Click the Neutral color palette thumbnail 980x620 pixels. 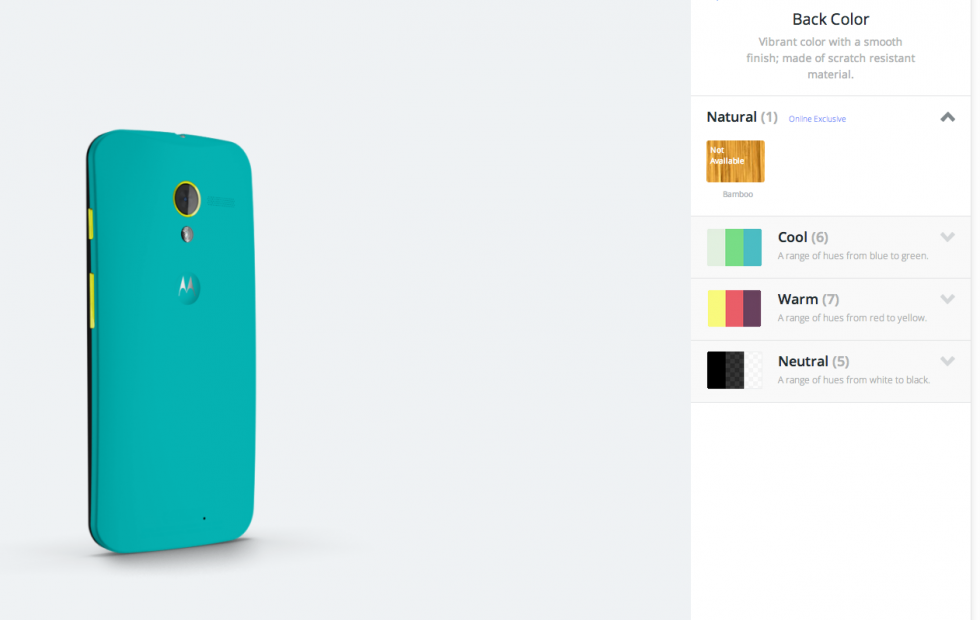point(734,370)
